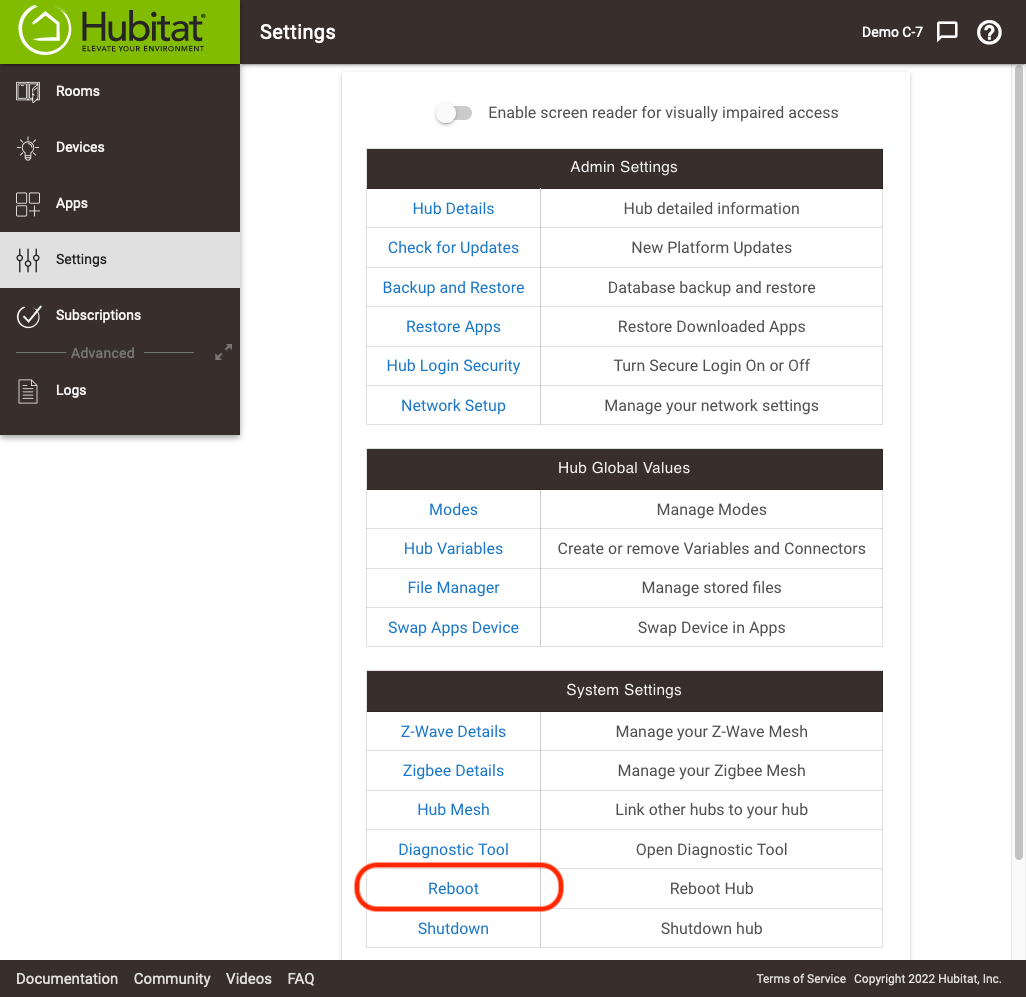
Task: Open Network Setup link
Action: pos(453,406)
